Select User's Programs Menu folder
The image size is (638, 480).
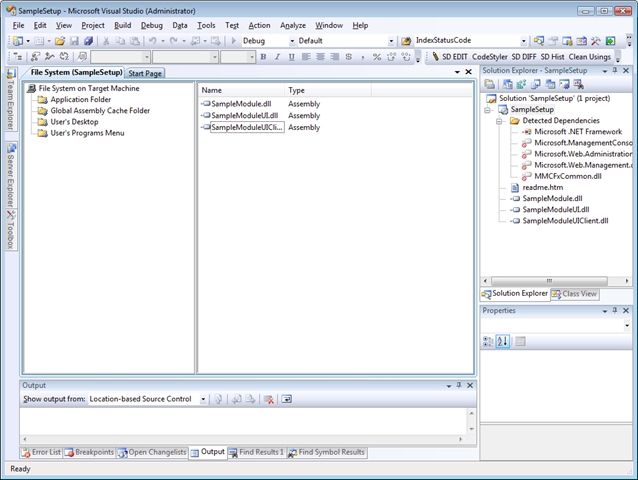pyautogui.click(x=87, y=133)
